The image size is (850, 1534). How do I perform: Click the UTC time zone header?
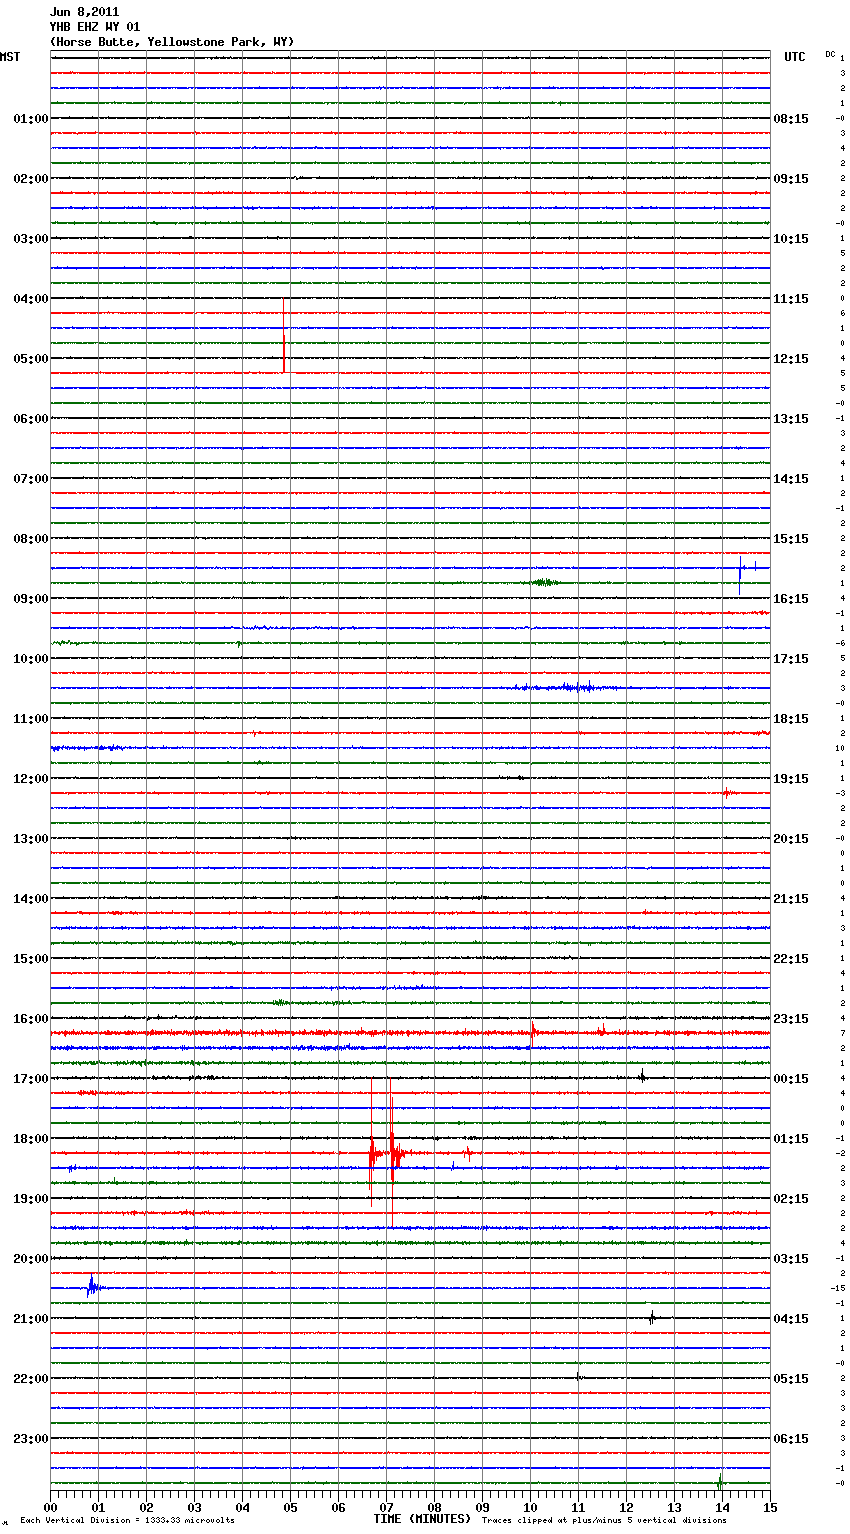[x=794, y=57]
